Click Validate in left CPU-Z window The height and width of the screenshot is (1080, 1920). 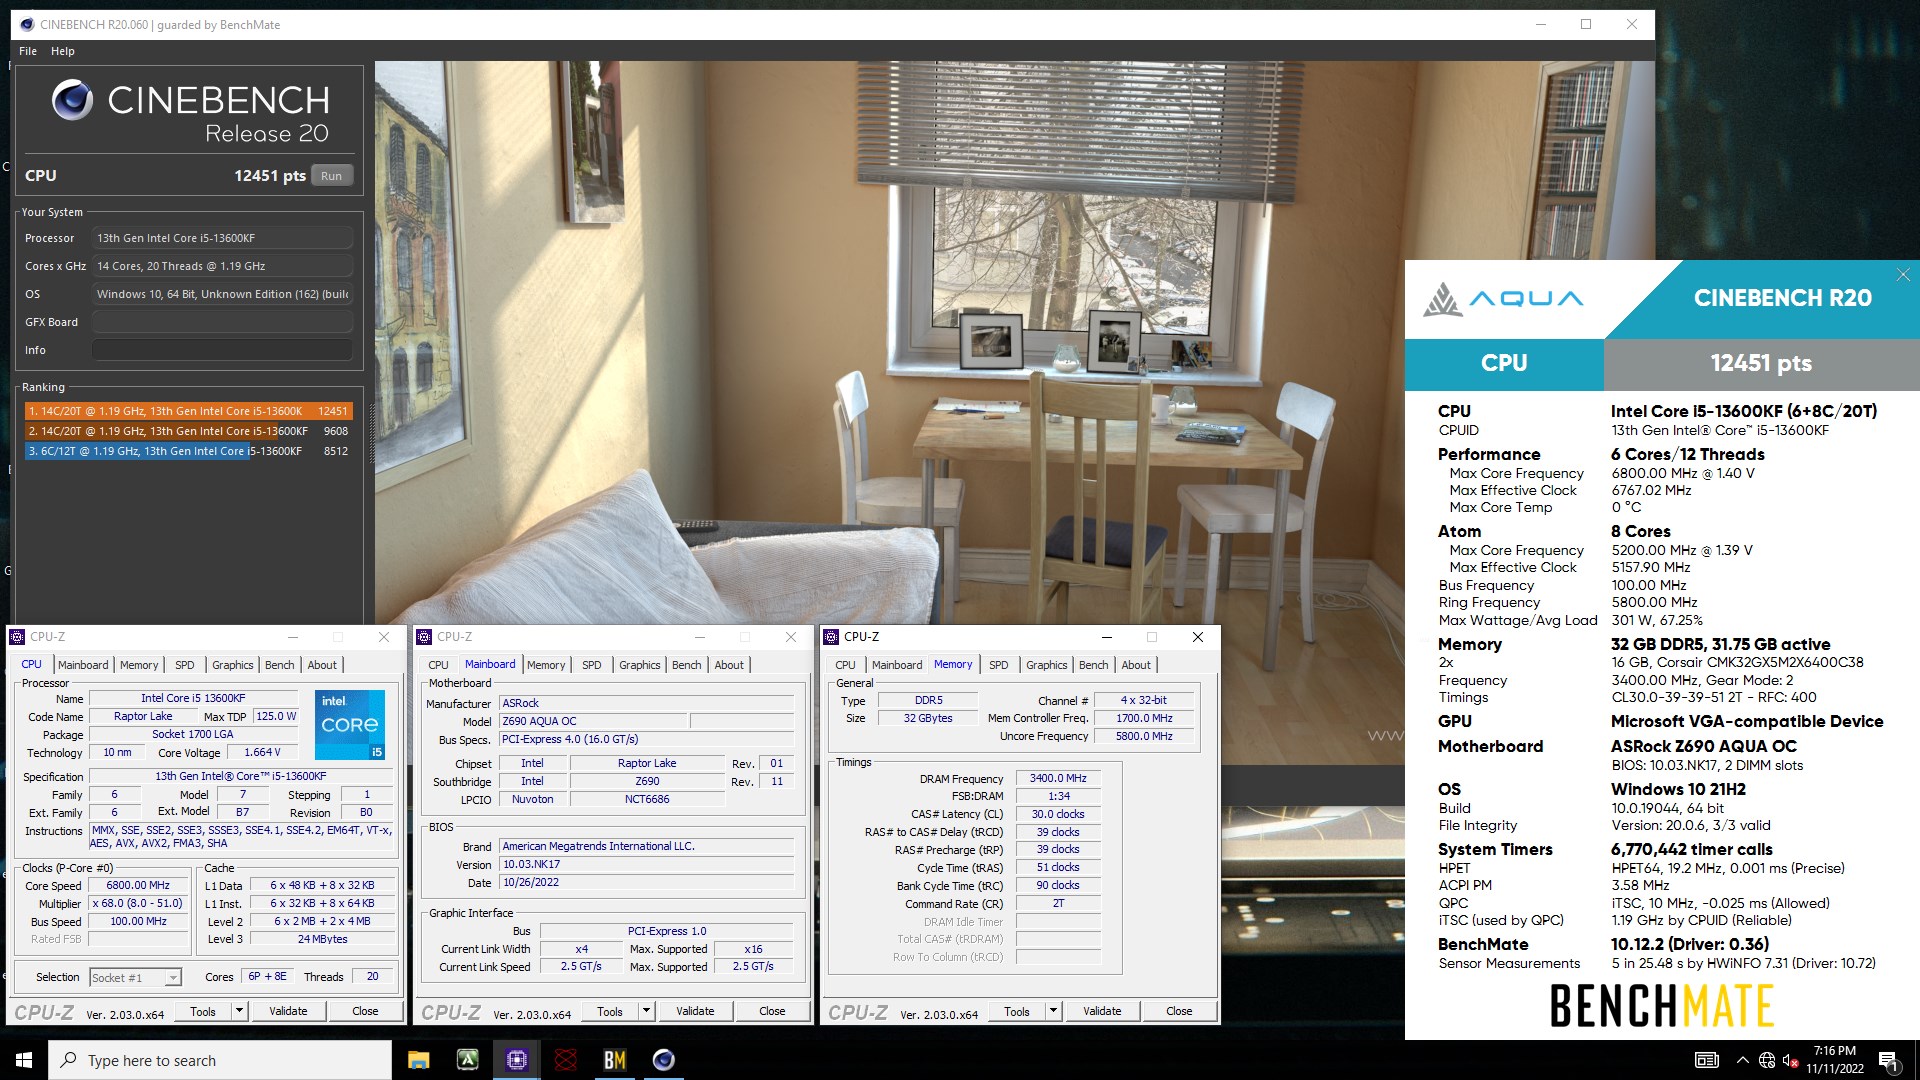coord(288,1011)
